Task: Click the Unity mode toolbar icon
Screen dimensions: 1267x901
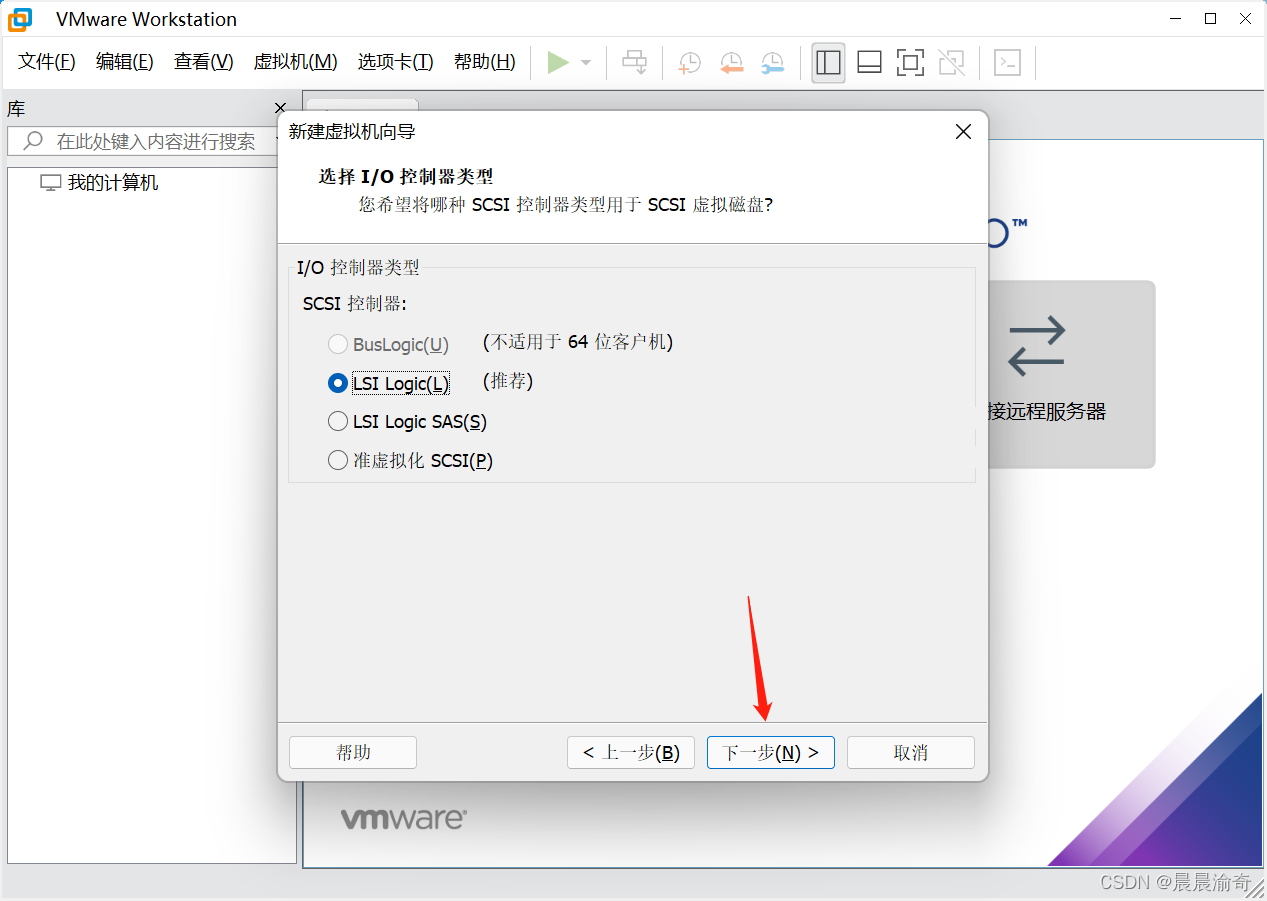Action: click(951, 62)
